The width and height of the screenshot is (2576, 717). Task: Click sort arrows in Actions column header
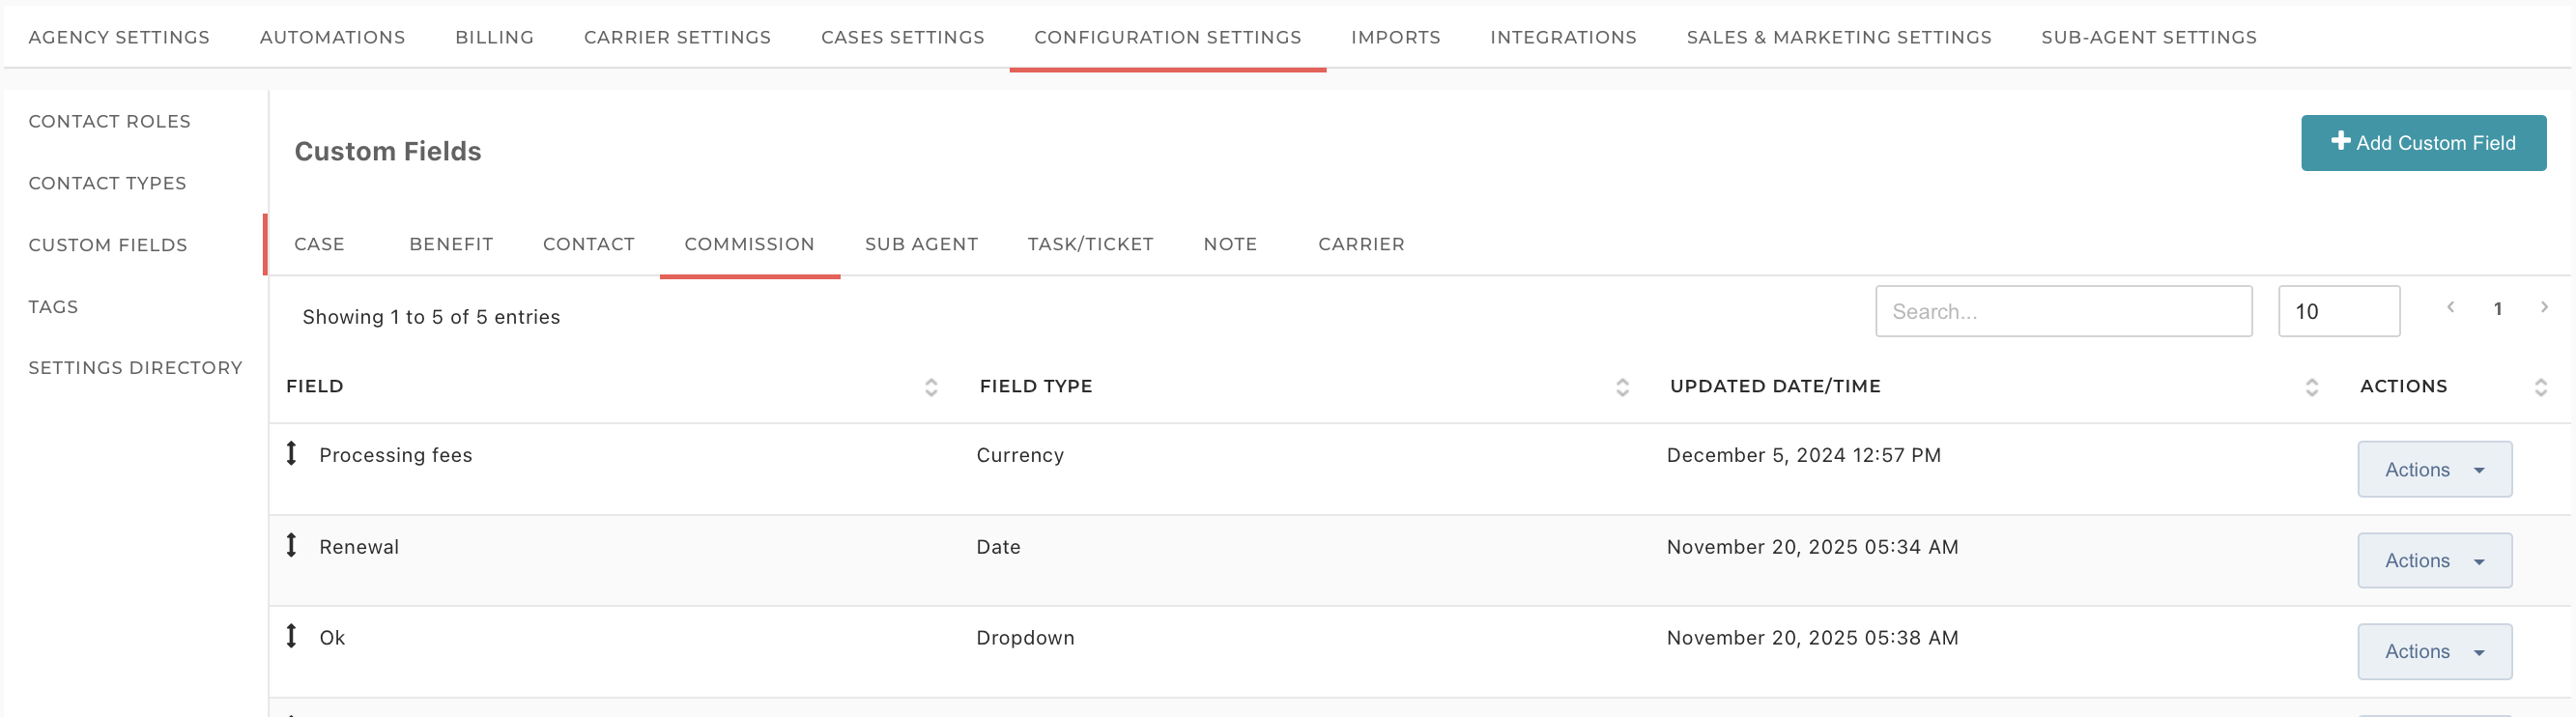2540,387
